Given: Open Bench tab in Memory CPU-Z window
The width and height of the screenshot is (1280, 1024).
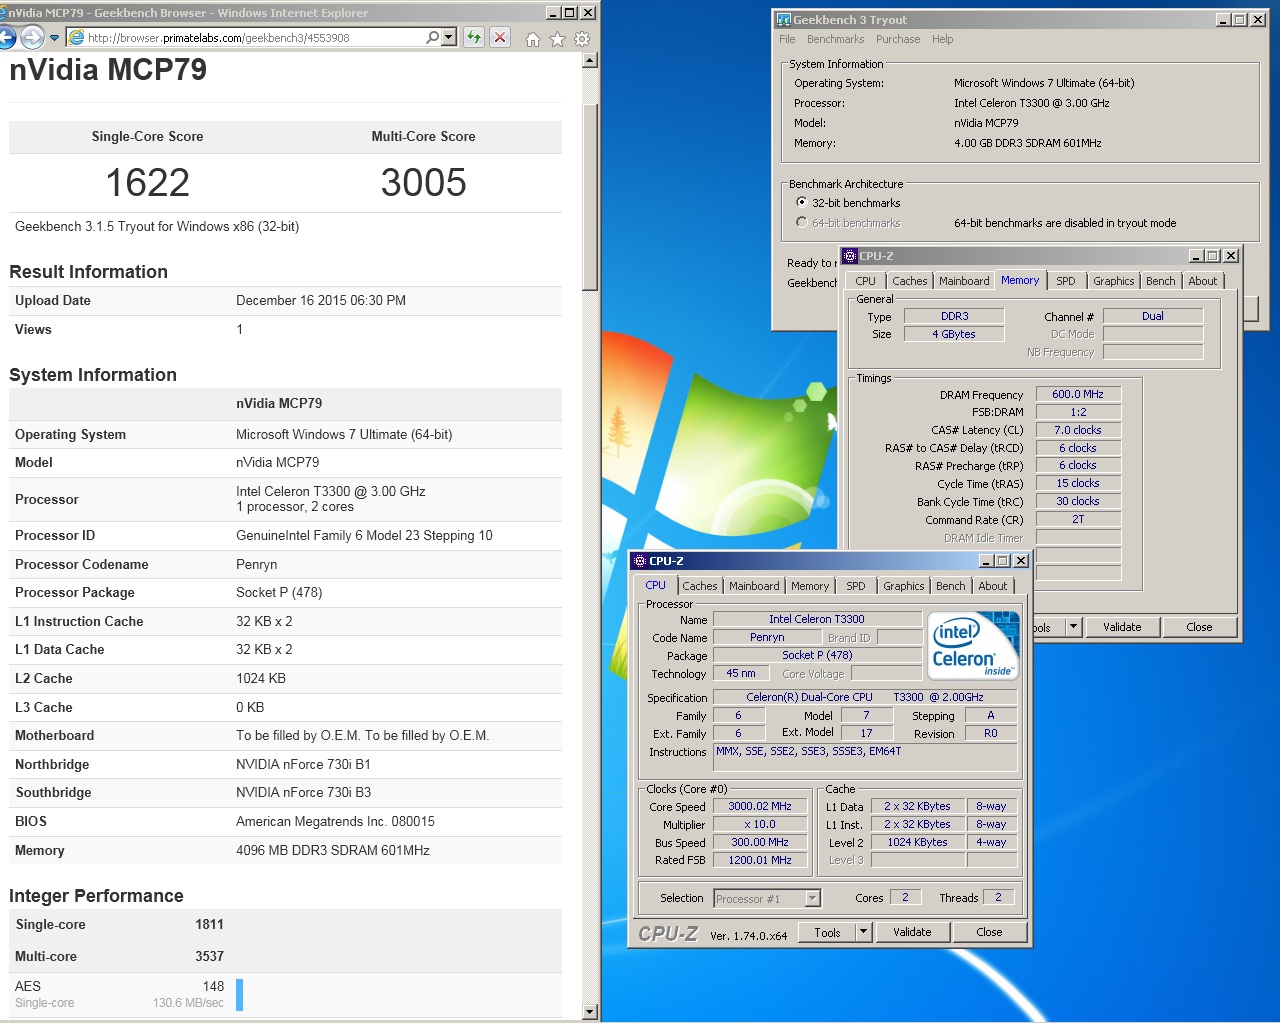Looking at the screenshot, I should [1160, 281].
